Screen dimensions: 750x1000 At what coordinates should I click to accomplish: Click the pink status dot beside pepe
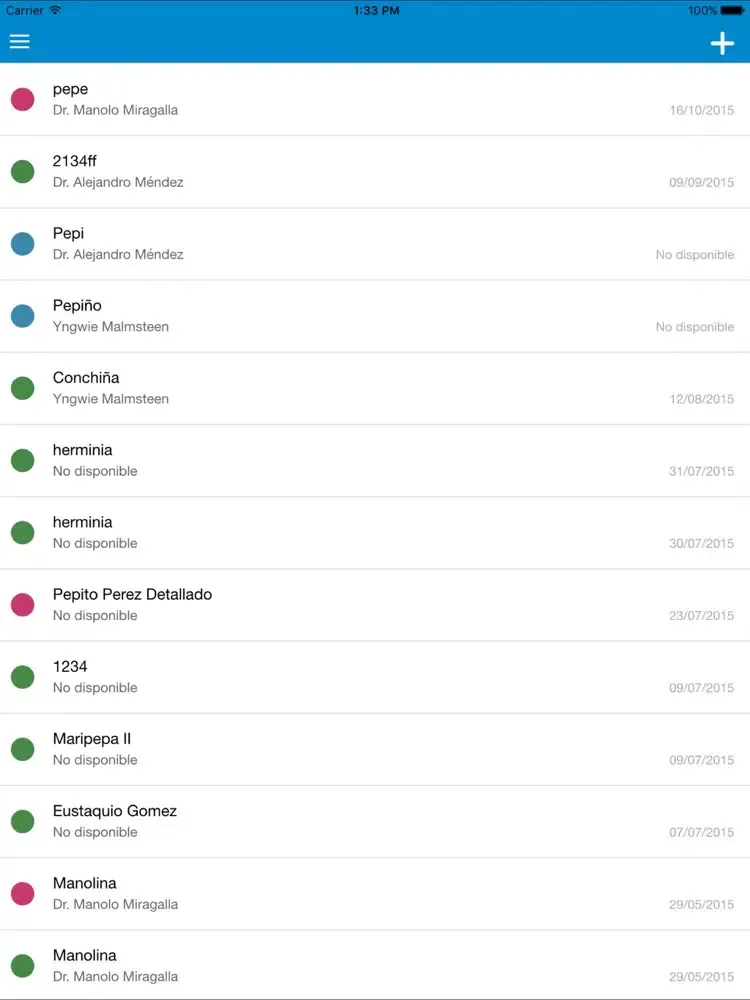click(22, 99)
